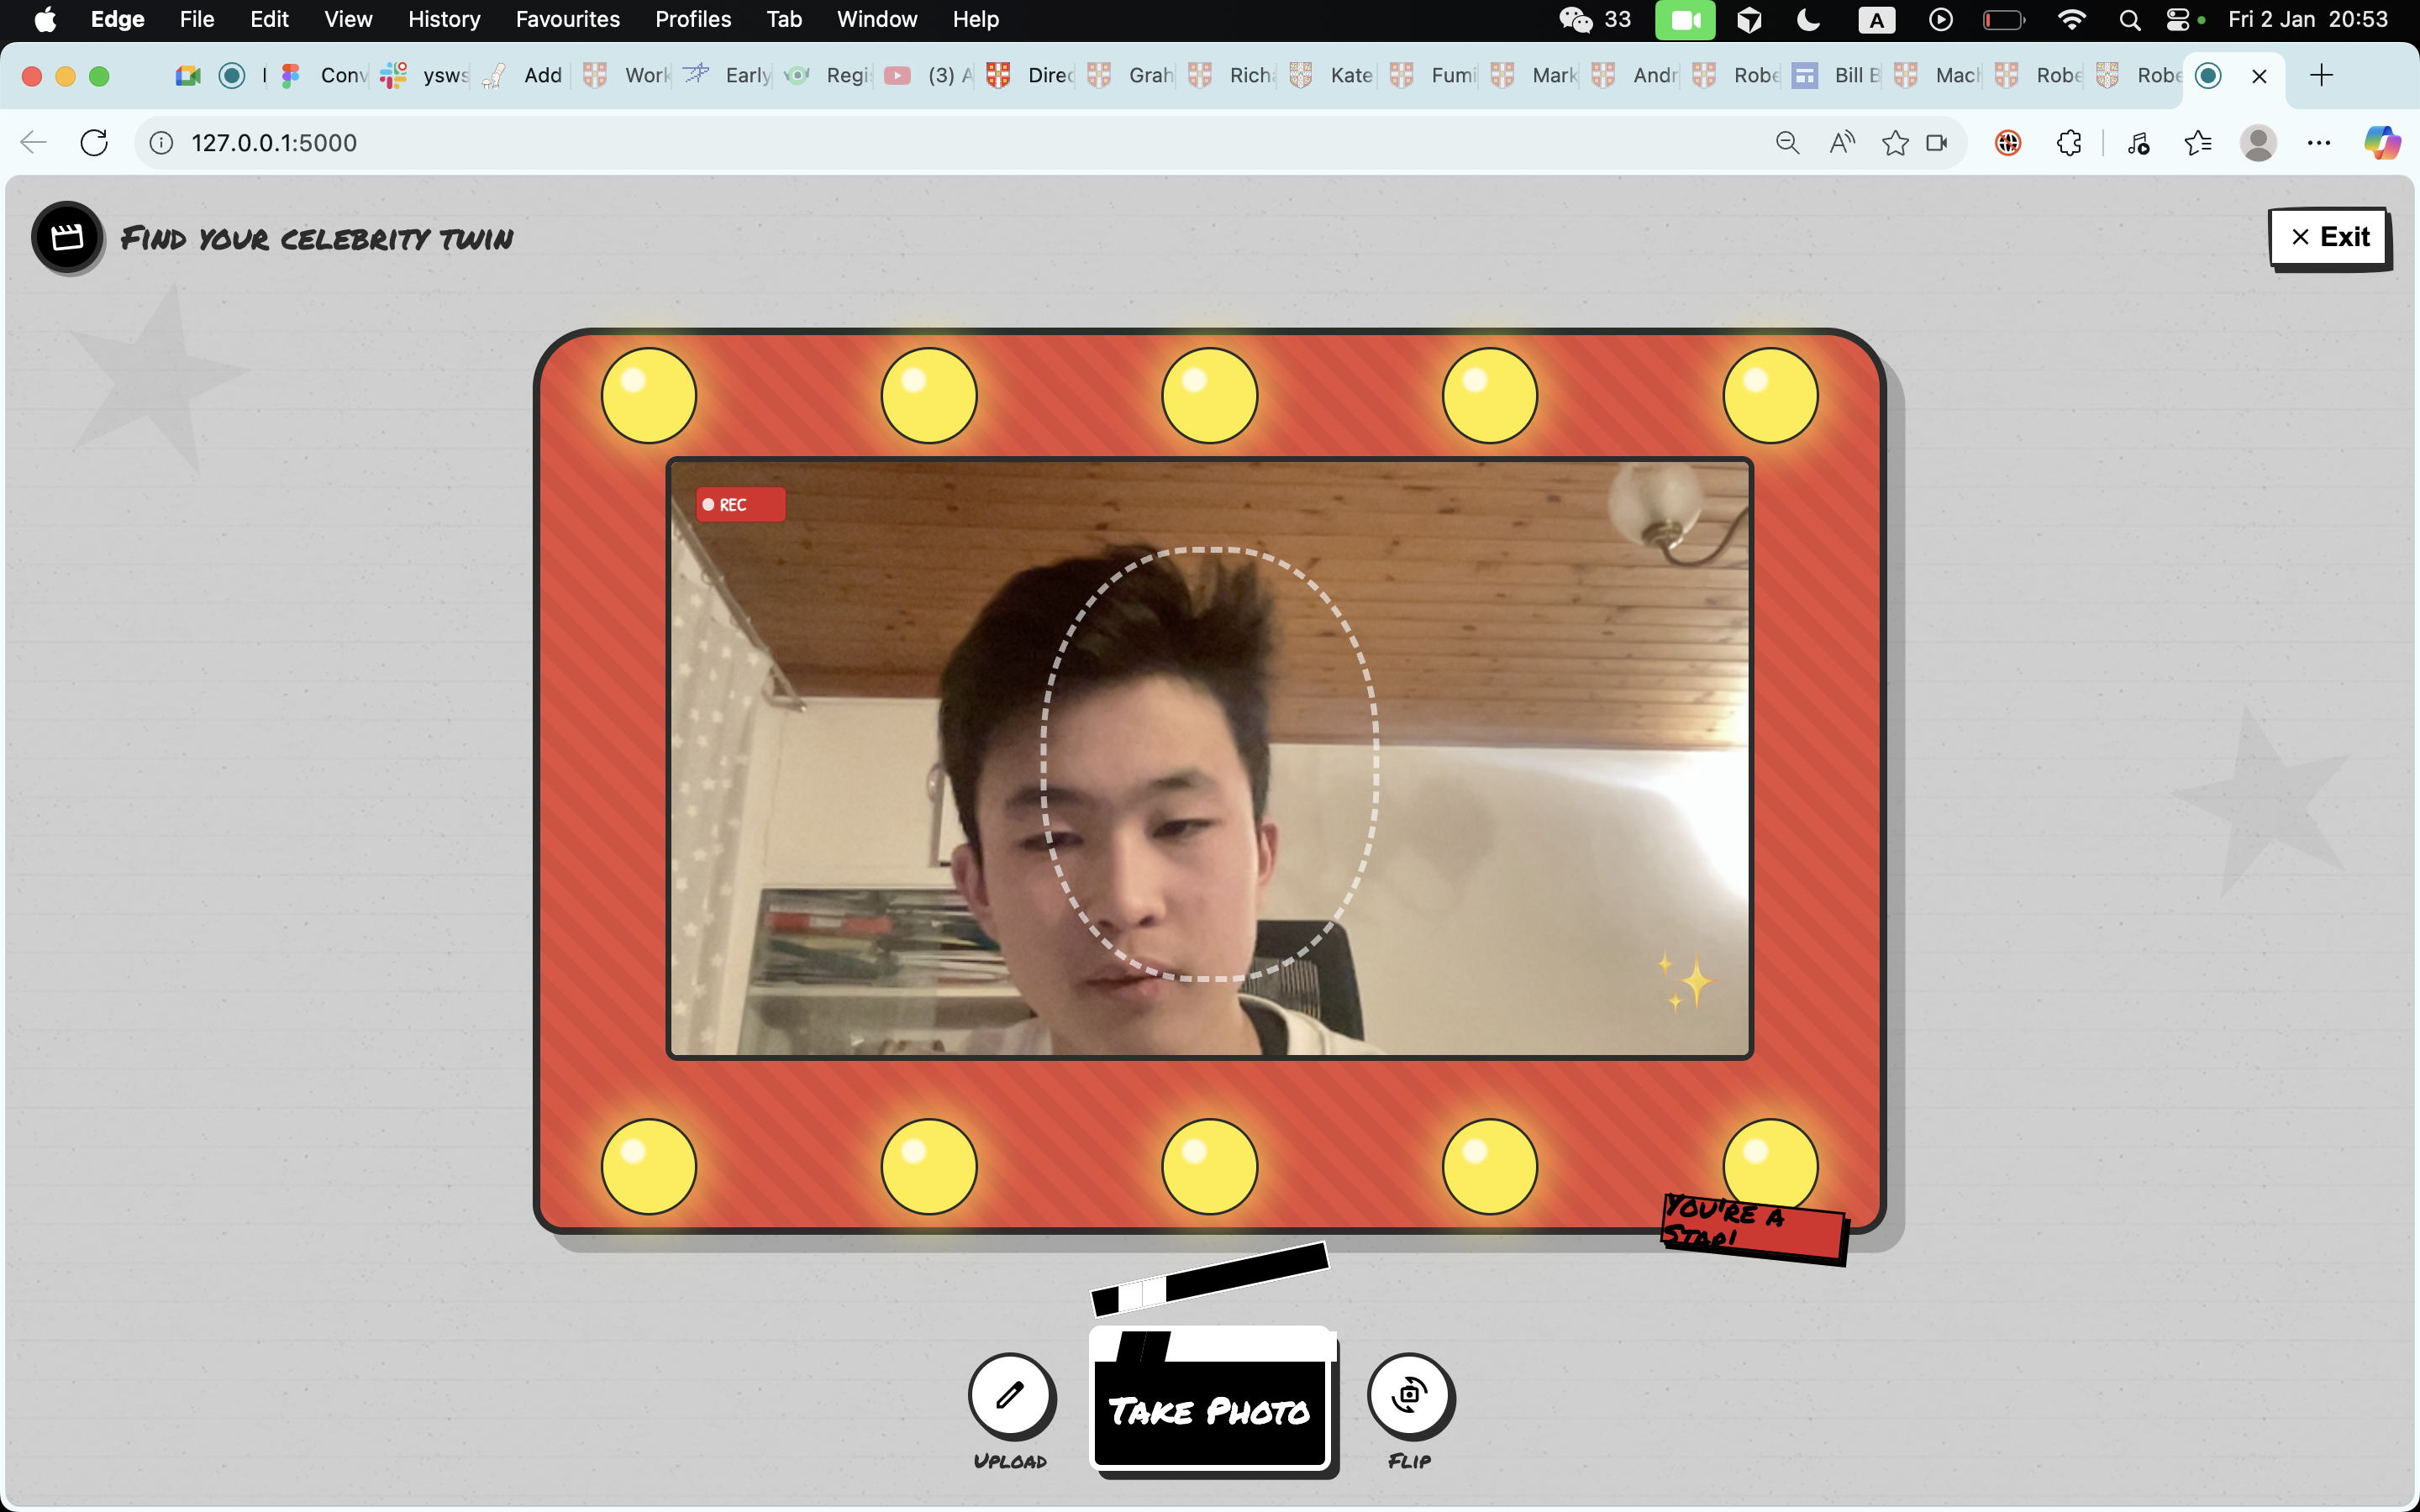Toggle macOS Focus moon icon
2420x1512 pixels.
[1808, 20]
